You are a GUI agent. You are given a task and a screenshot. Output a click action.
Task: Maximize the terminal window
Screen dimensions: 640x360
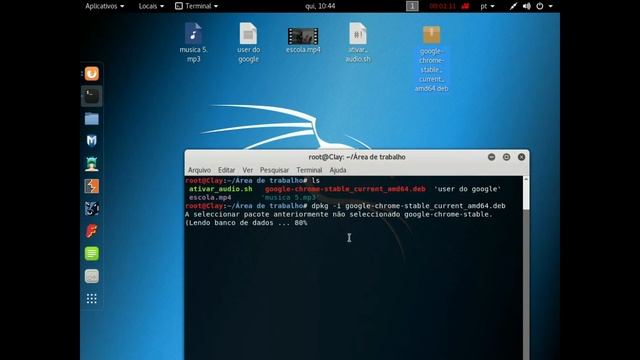506,157
